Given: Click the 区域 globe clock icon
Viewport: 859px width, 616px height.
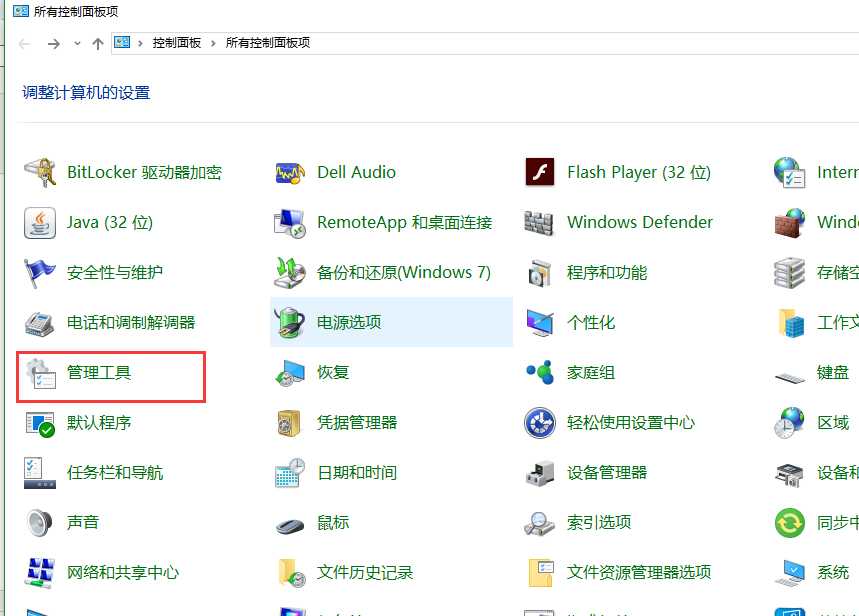Looking at the screenshot, I should 789,423.
